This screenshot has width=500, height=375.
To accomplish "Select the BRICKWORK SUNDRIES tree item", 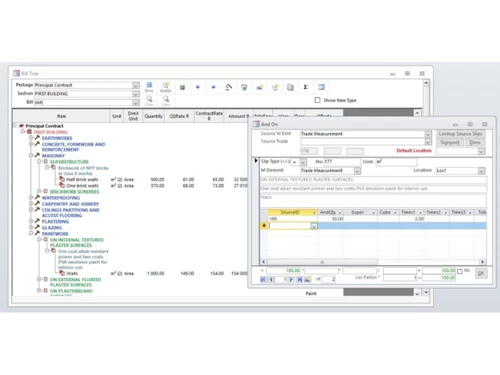I will (74, 192).
